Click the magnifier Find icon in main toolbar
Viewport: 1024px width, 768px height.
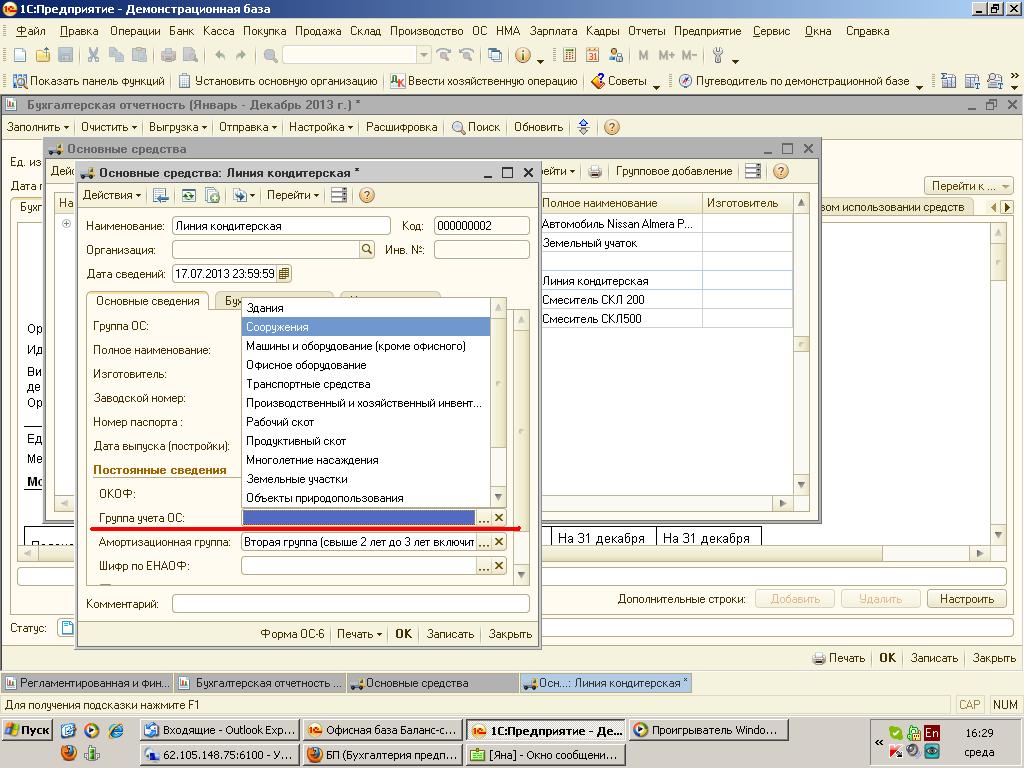270,56
